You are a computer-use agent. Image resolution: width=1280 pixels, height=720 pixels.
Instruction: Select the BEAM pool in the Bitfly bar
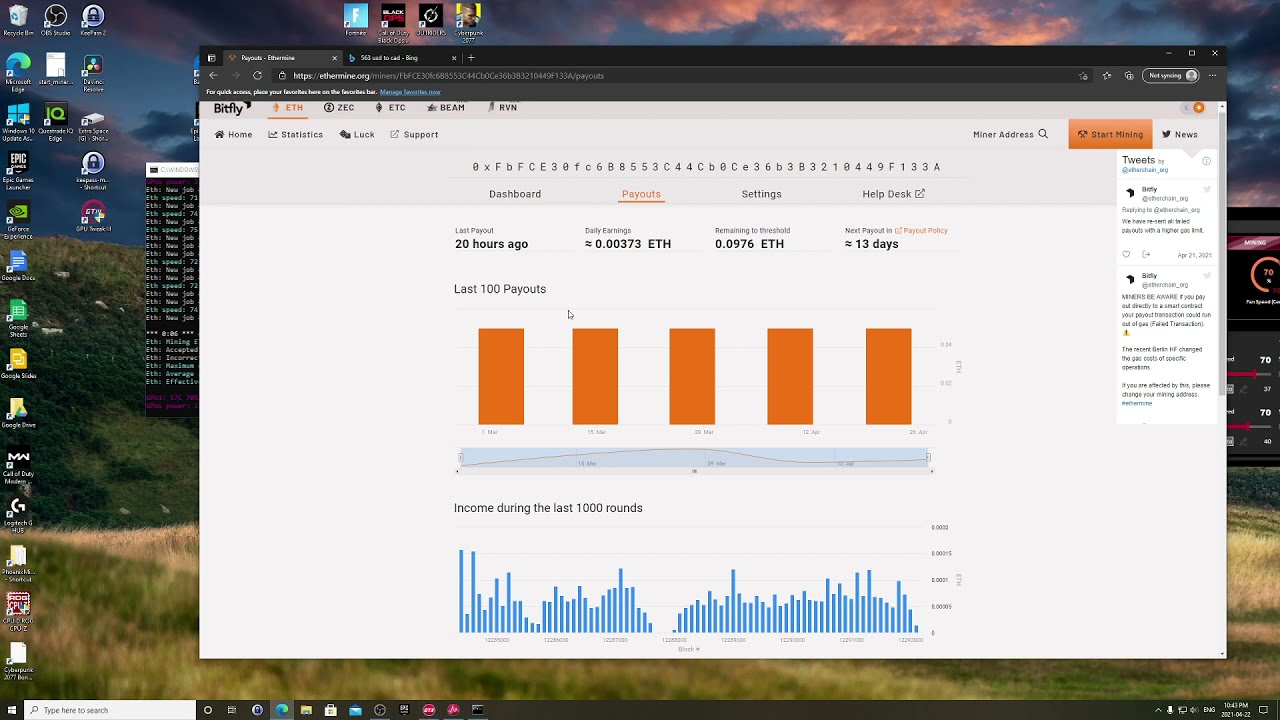446,107
